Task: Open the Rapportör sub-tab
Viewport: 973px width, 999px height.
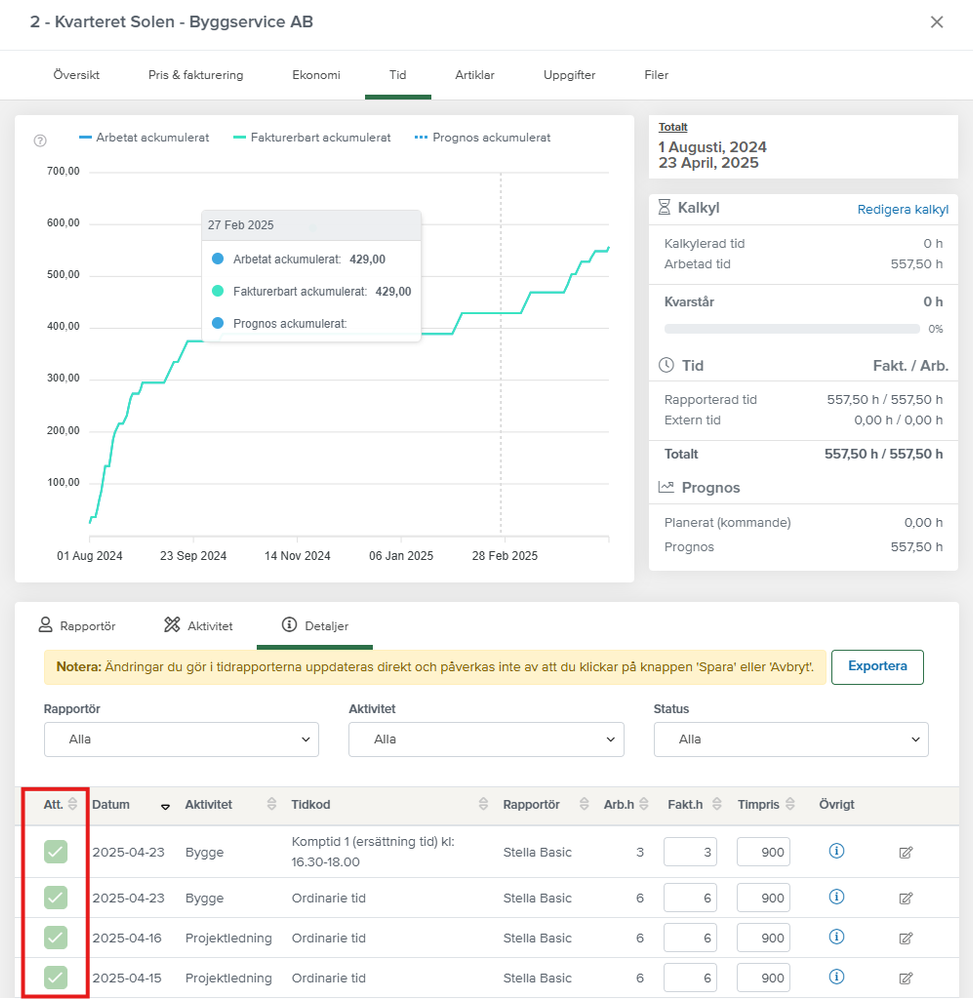Action: [77, 626]
